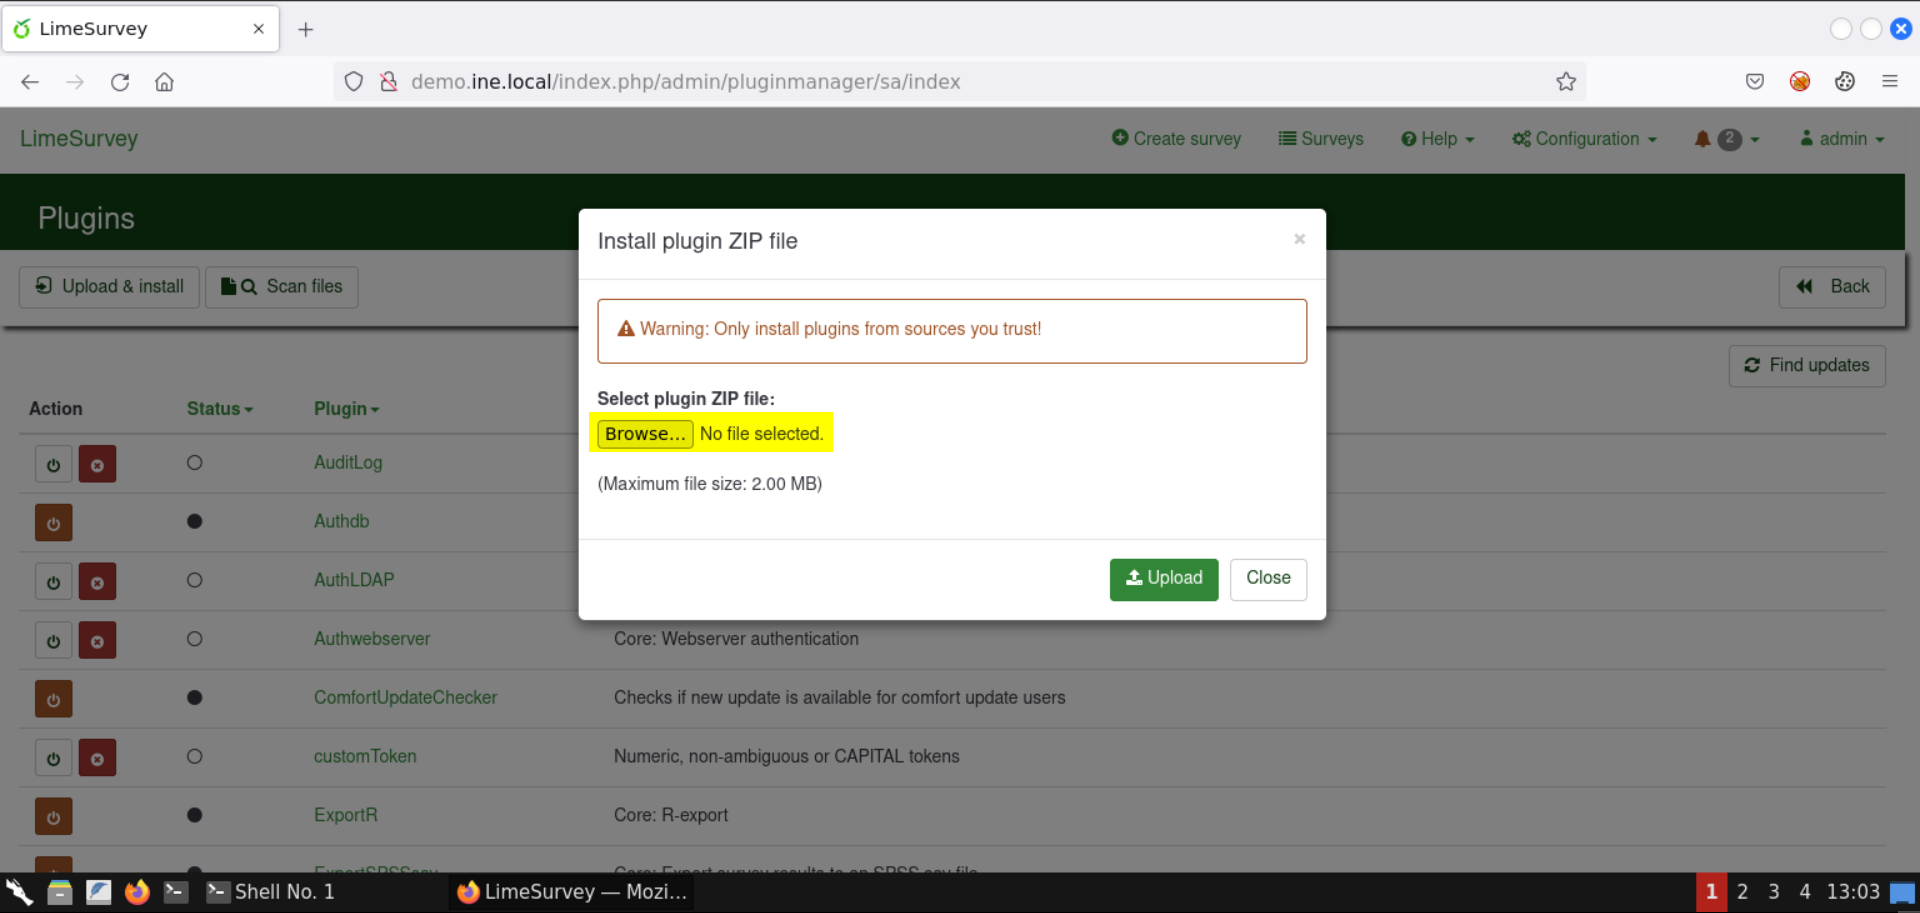The image size is (1920, 913).
Task: Uninstall AuthLDAP with red icon
Action: coord(98,582)
